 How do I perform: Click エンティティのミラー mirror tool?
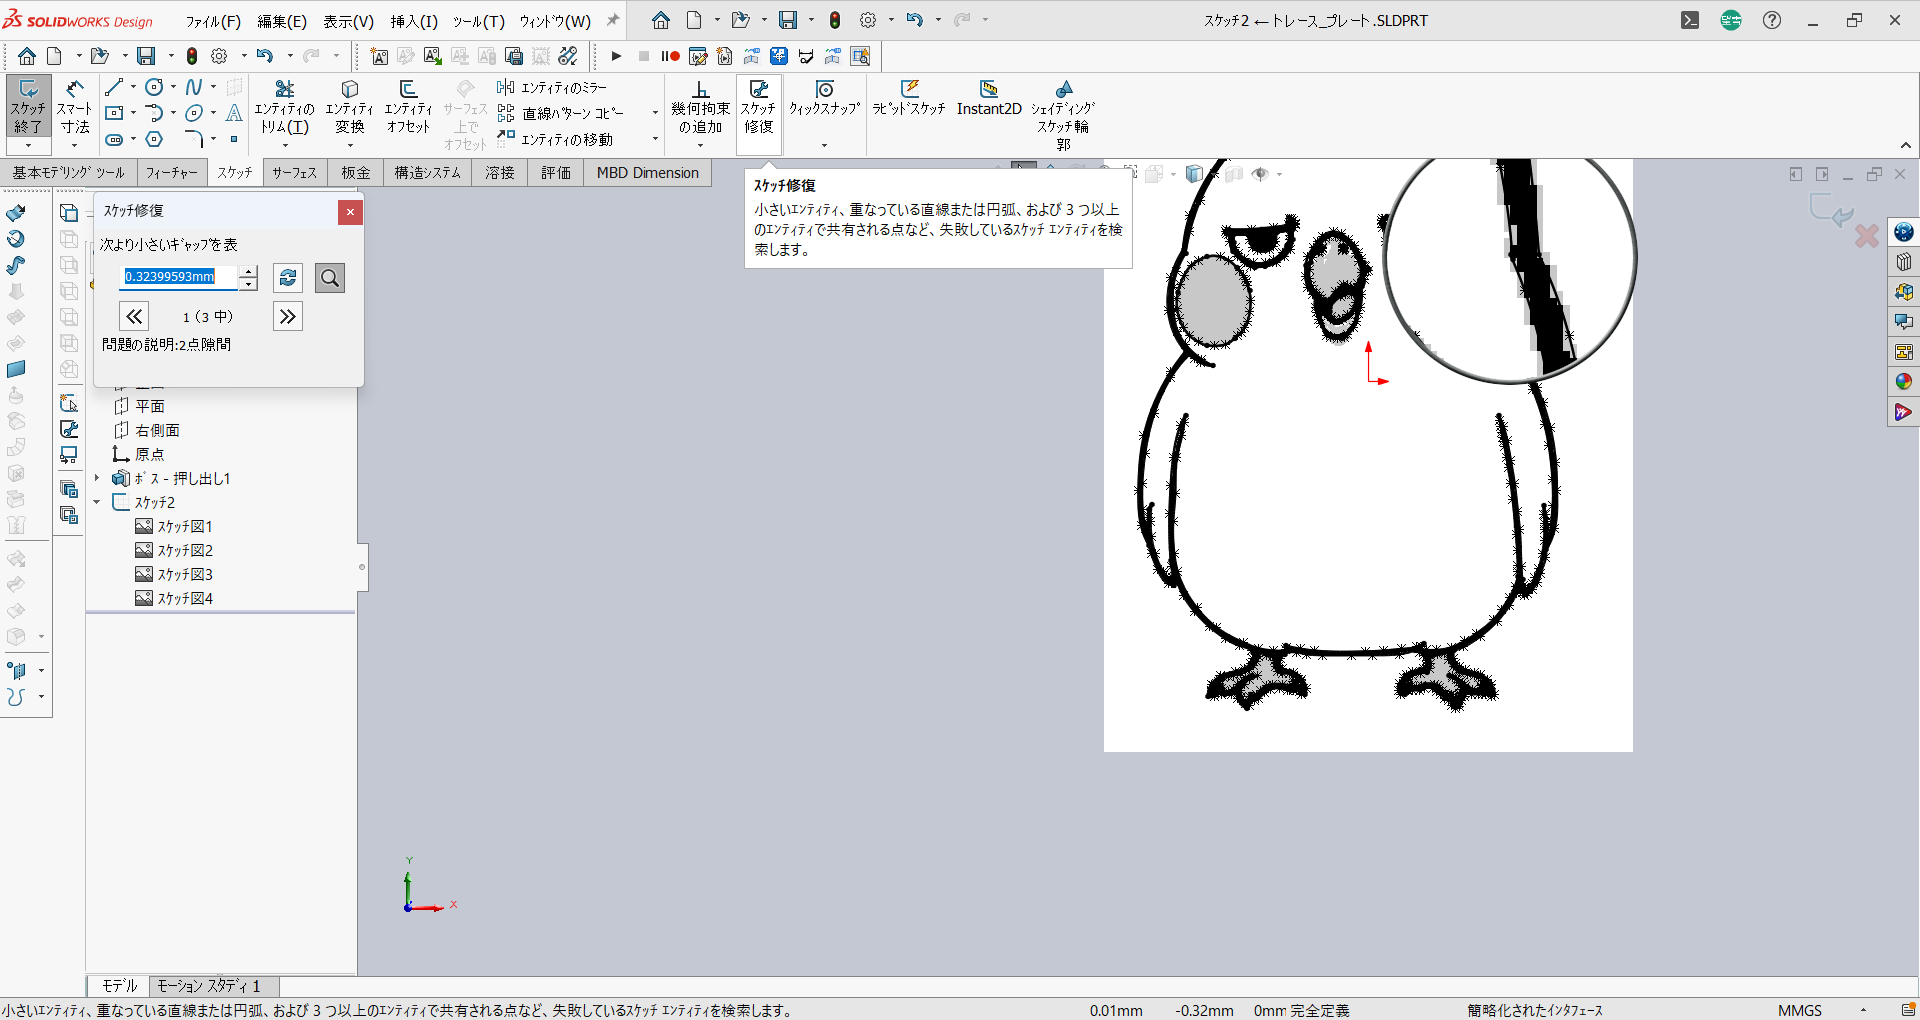(552, 88)
